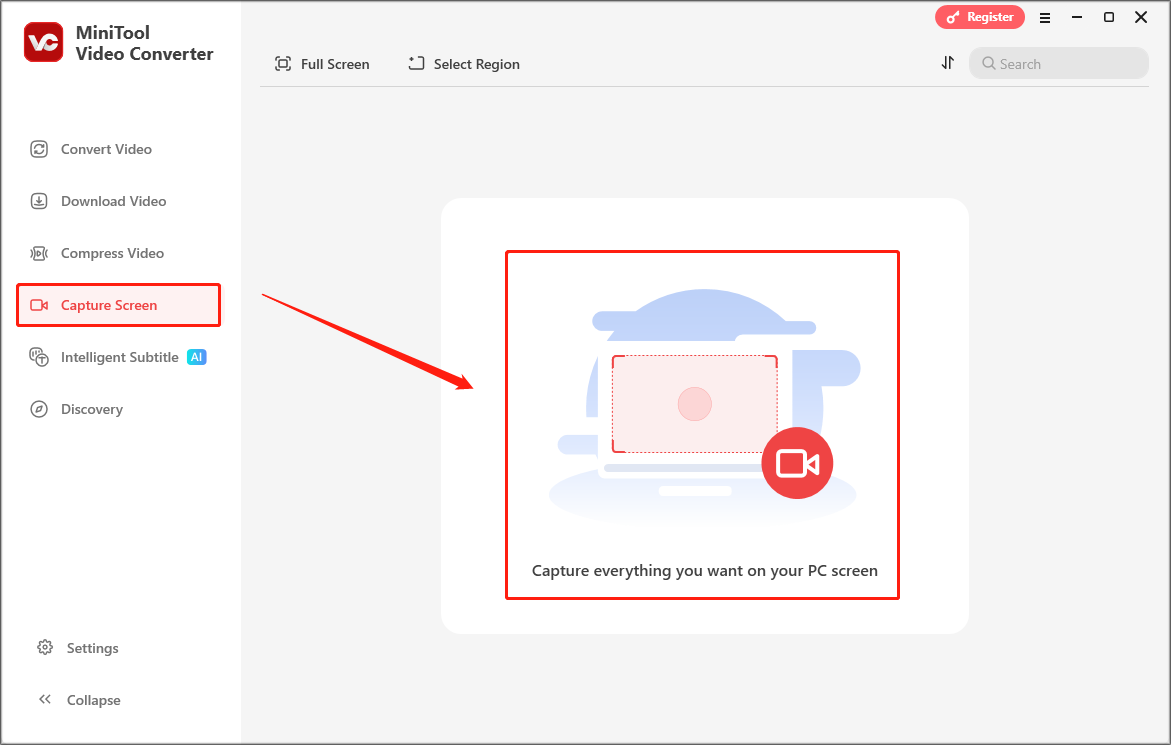The image size is (1171, 745).
Task: Click the dotted capture region preview
Action: (x=694, y=405)
